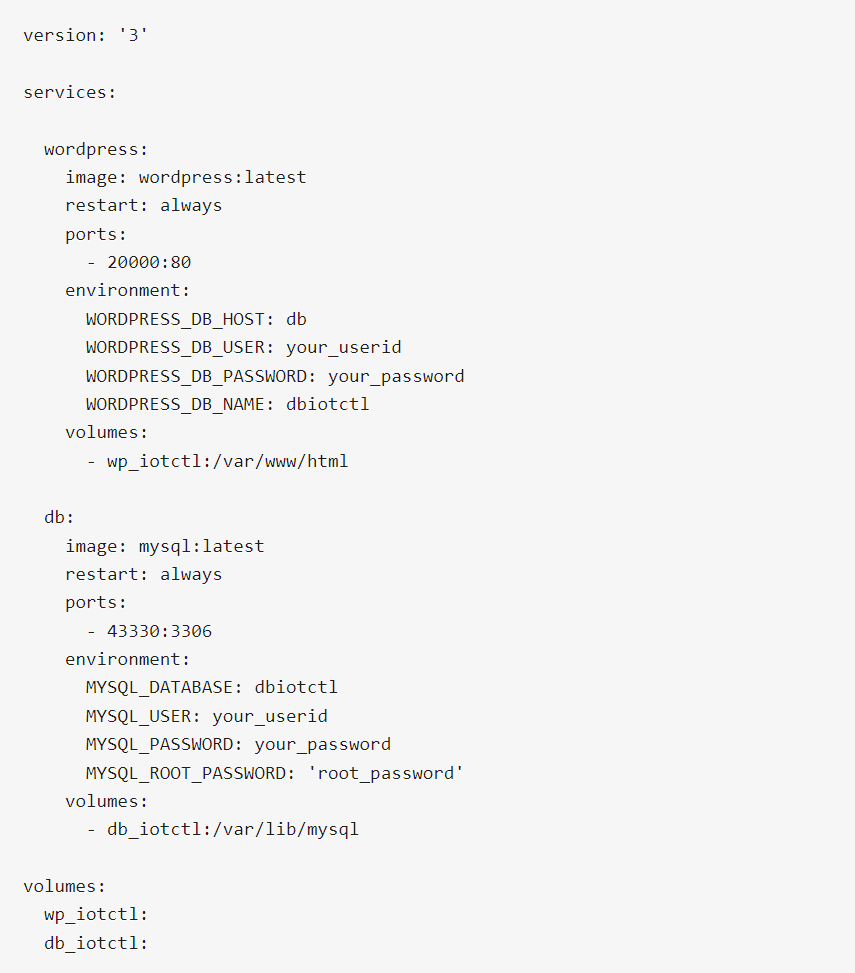Click the top-level volumes key

coord(65,886)
